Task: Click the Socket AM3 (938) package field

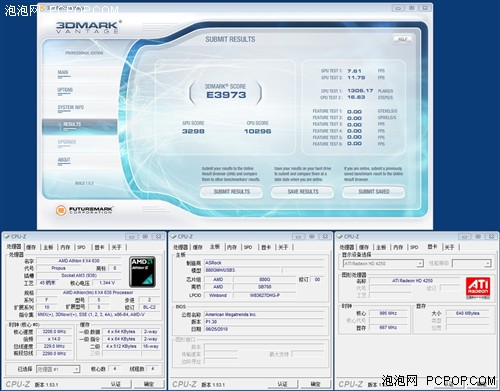Action: coord(79,275)
